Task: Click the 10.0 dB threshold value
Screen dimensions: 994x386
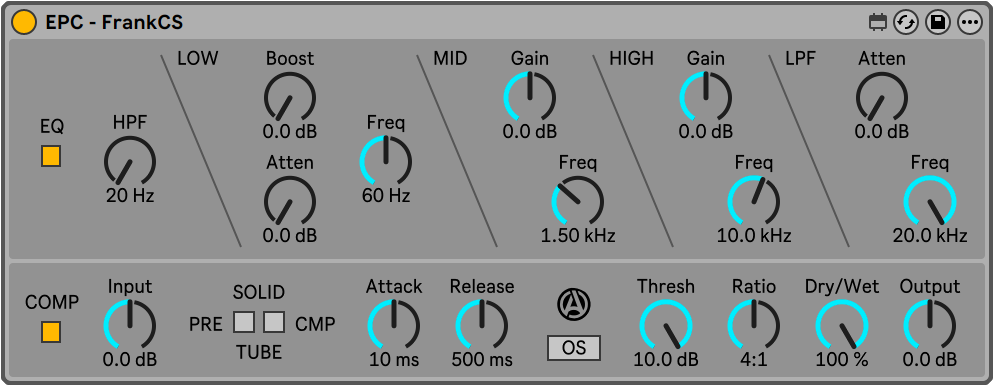Action: [666, 360]
